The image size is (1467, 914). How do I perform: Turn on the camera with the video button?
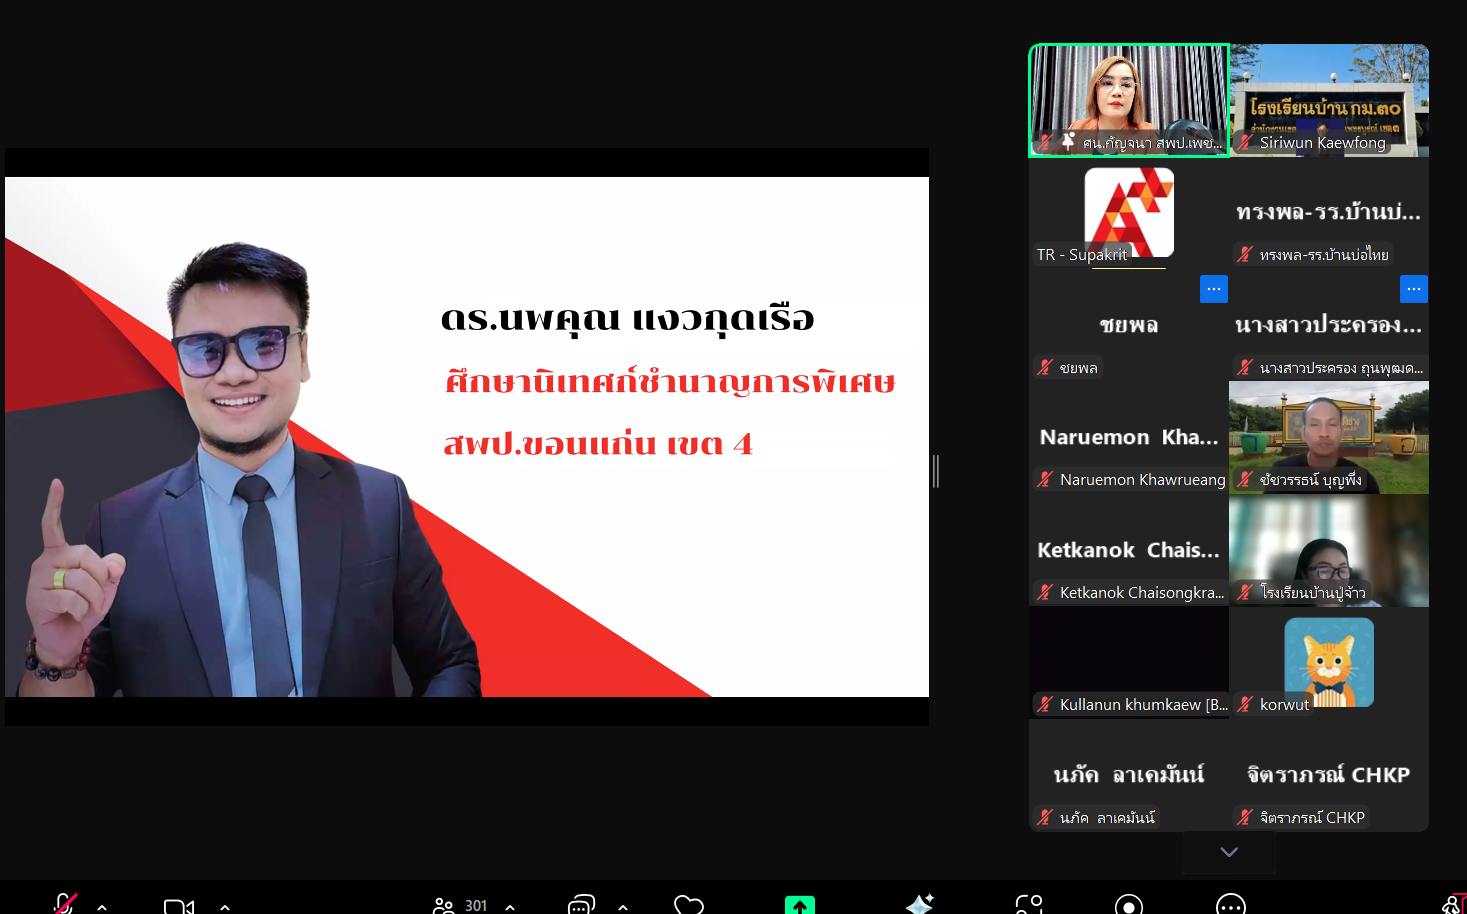[x=178, y=906]
